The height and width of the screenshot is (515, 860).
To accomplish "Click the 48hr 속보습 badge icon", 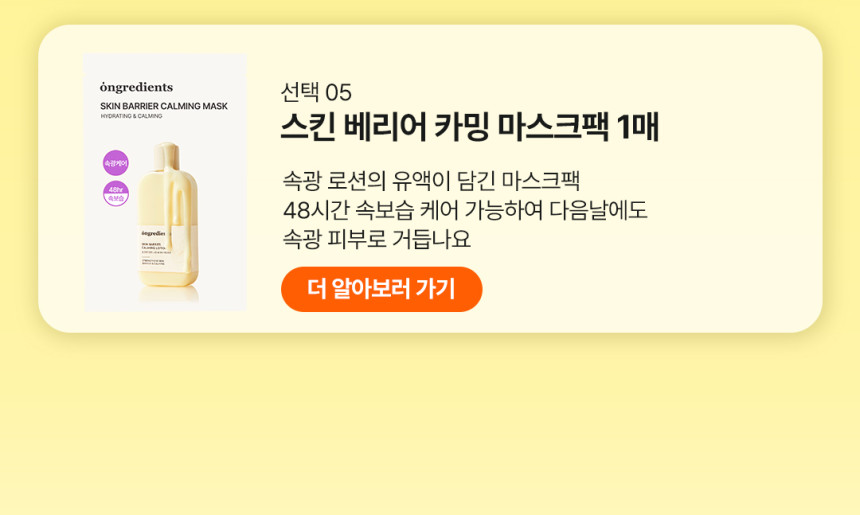I will click(116, 194).
